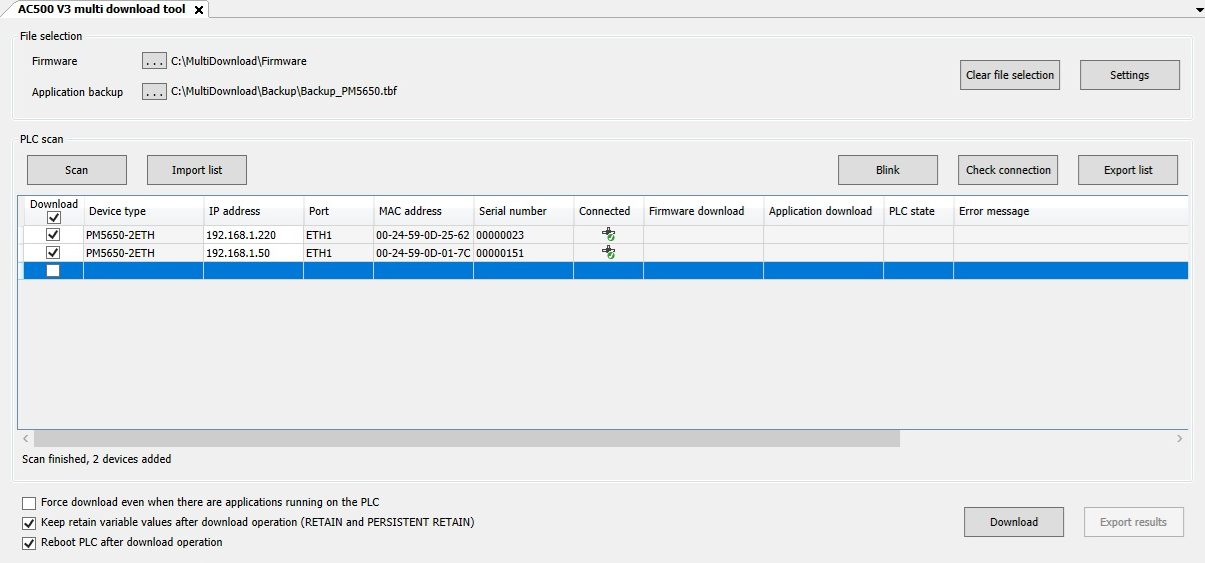Click Blink button
This screenshot has width=1205, height=563.
pos(888,170)
